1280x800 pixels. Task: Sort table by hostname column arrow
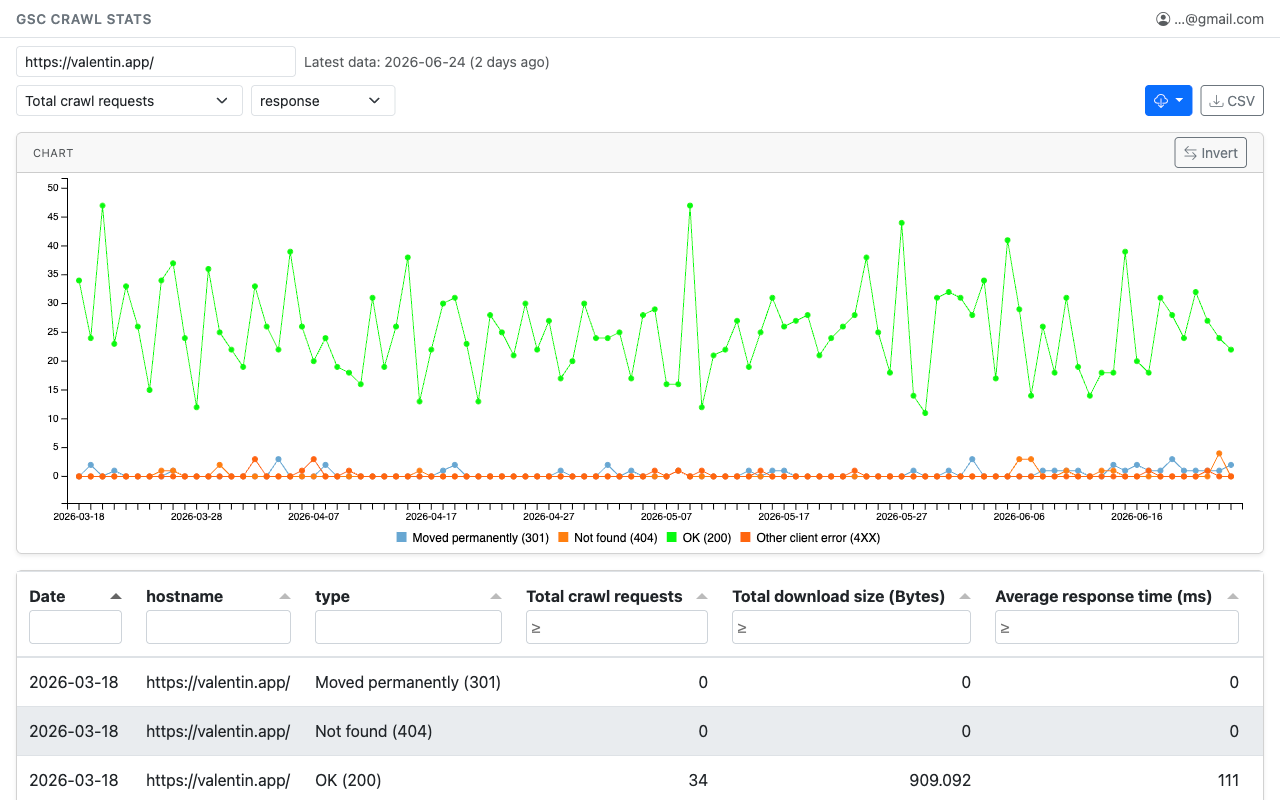[x=285, y=596]
